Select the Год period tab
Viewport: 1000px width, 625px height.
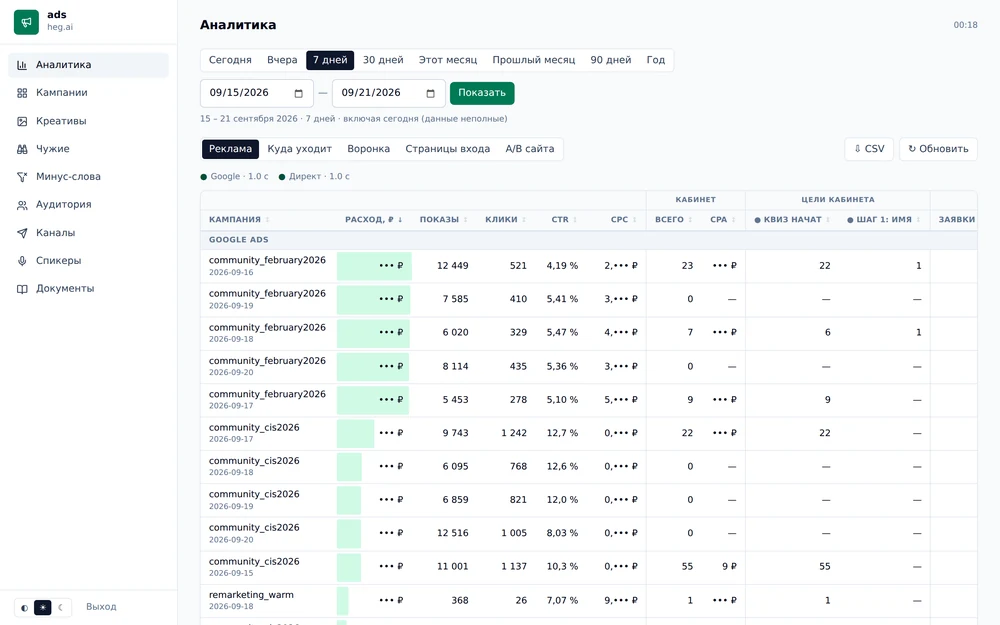[x=656, y=60]
